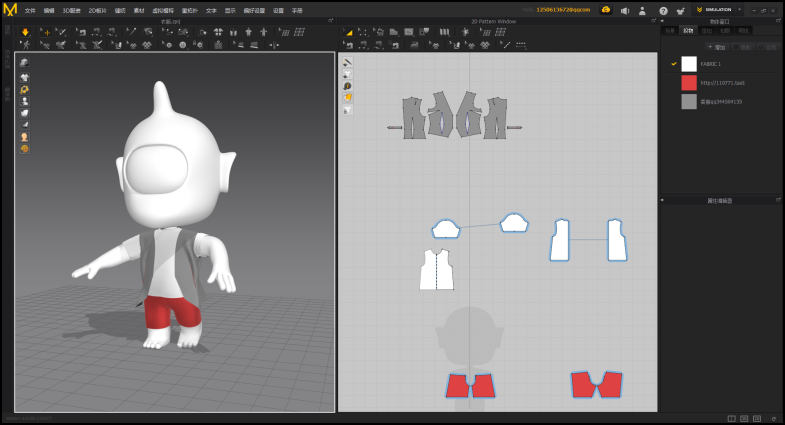Collapse the property editor panel arrow

click(663, 200)
